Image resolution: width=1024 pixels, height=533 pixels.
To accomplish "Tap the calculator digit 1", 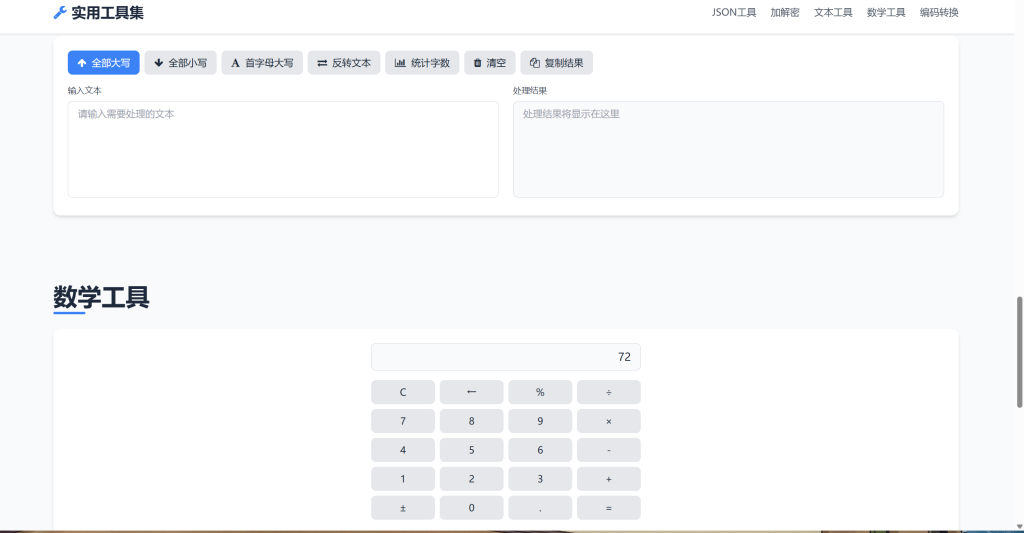I will pyautogui.click(x=403, y=479).
